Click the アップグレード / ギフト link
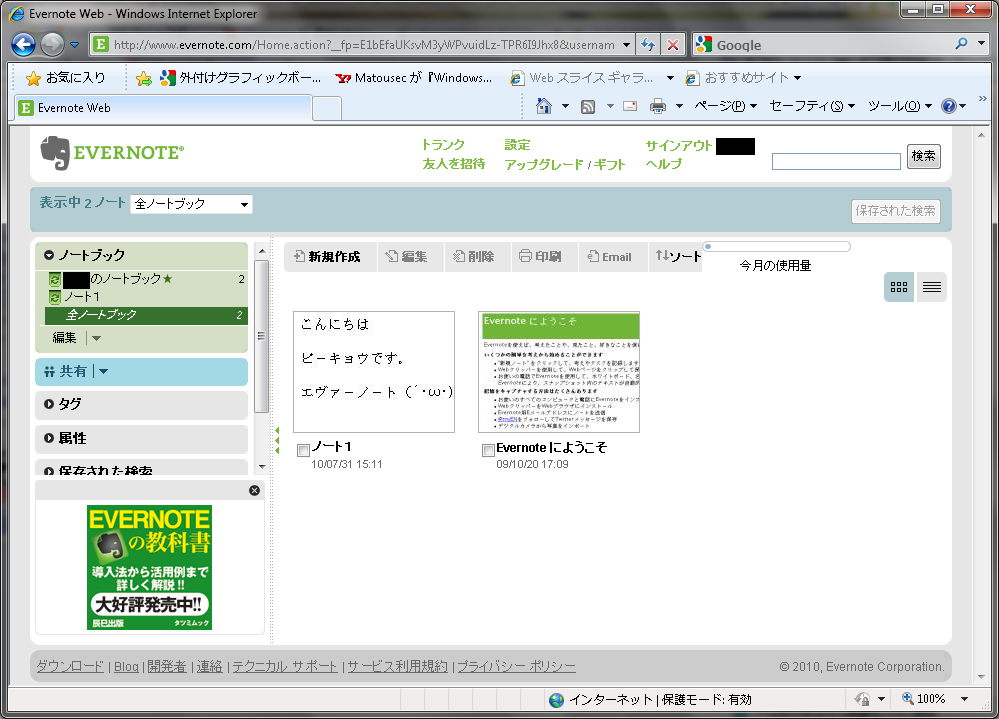Image resolution: width=999 pixels, height=719 pixels. coord(564,164)
